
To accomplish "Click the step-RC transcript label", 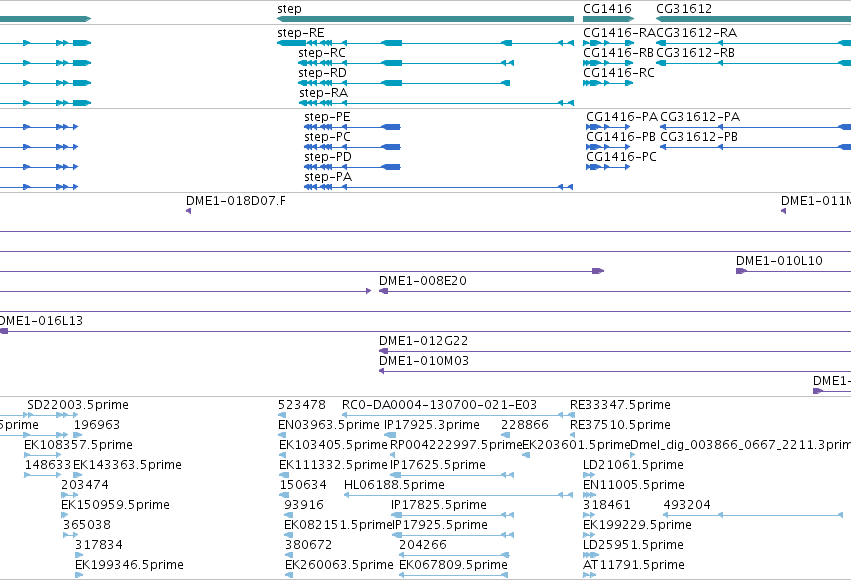I will tap(321, 53).
